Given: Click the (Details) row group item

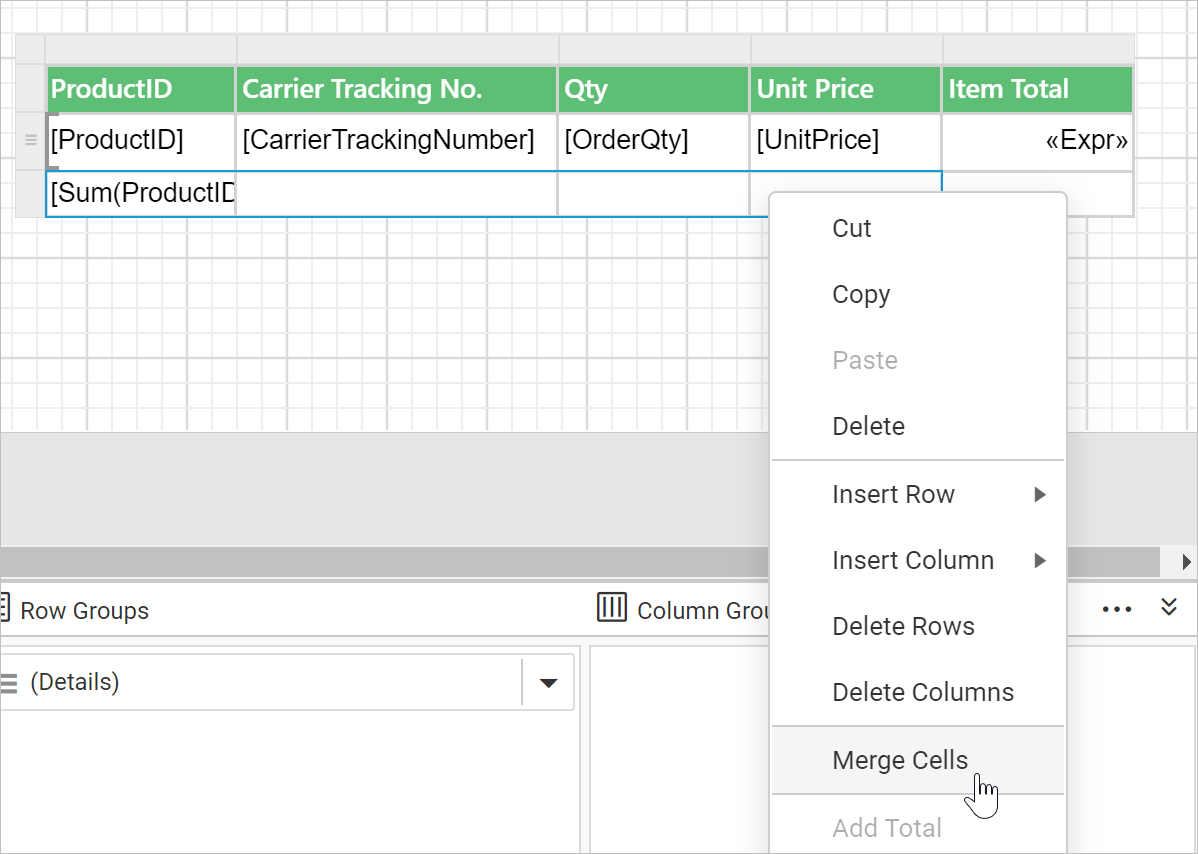Looking at the screenshot, I should pyautogui.click(x=287, y=683).
